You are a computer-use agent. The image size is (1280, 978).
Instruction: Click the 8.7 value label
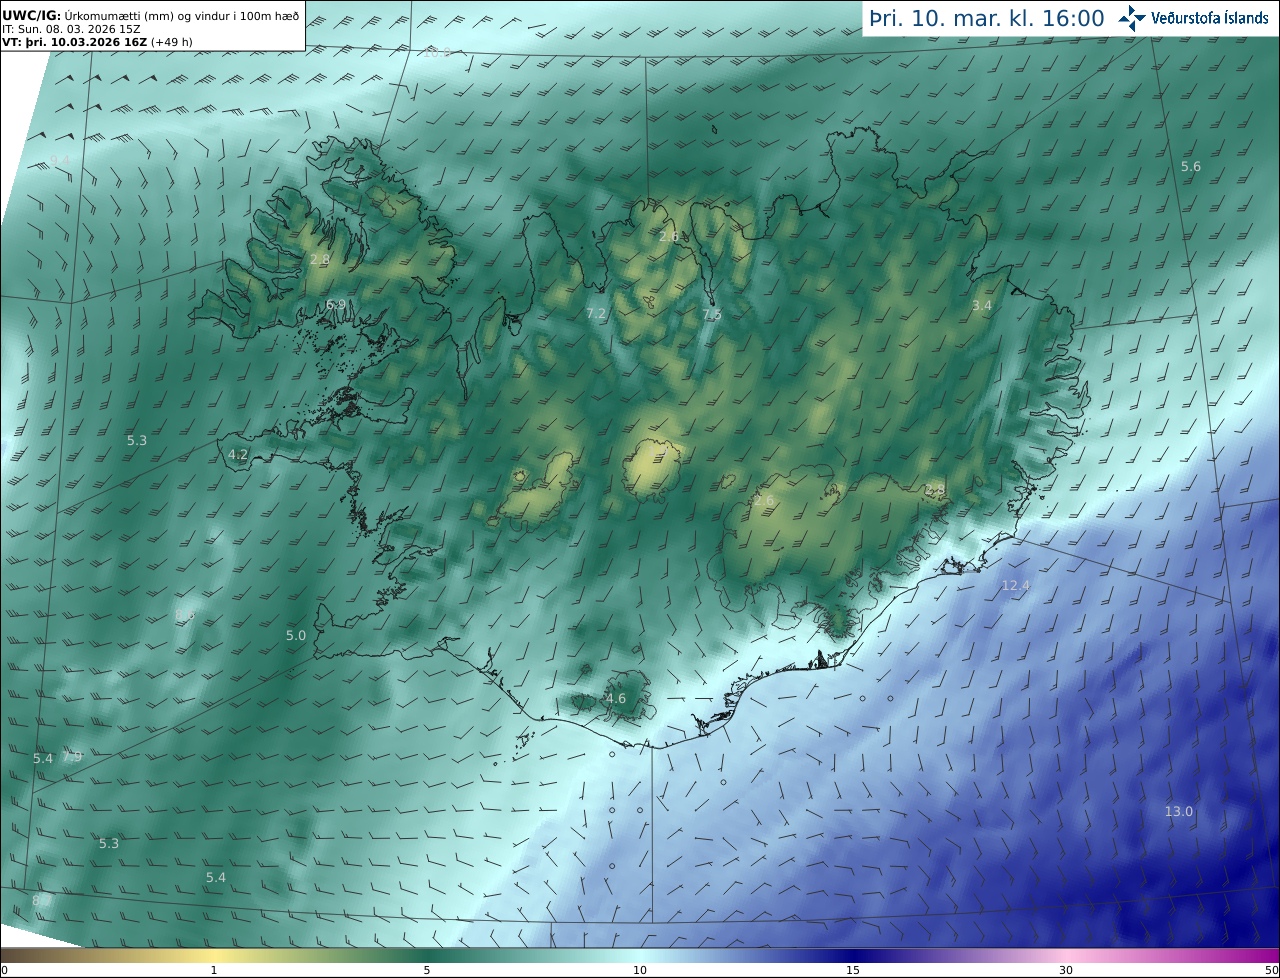click(42, 900)
